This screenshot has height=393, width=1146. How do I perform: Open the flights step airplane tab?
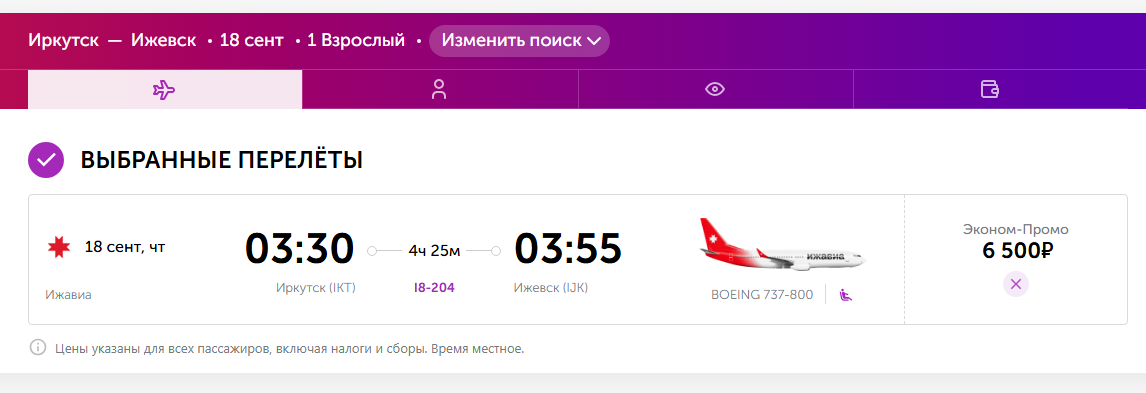pos(164,90)
